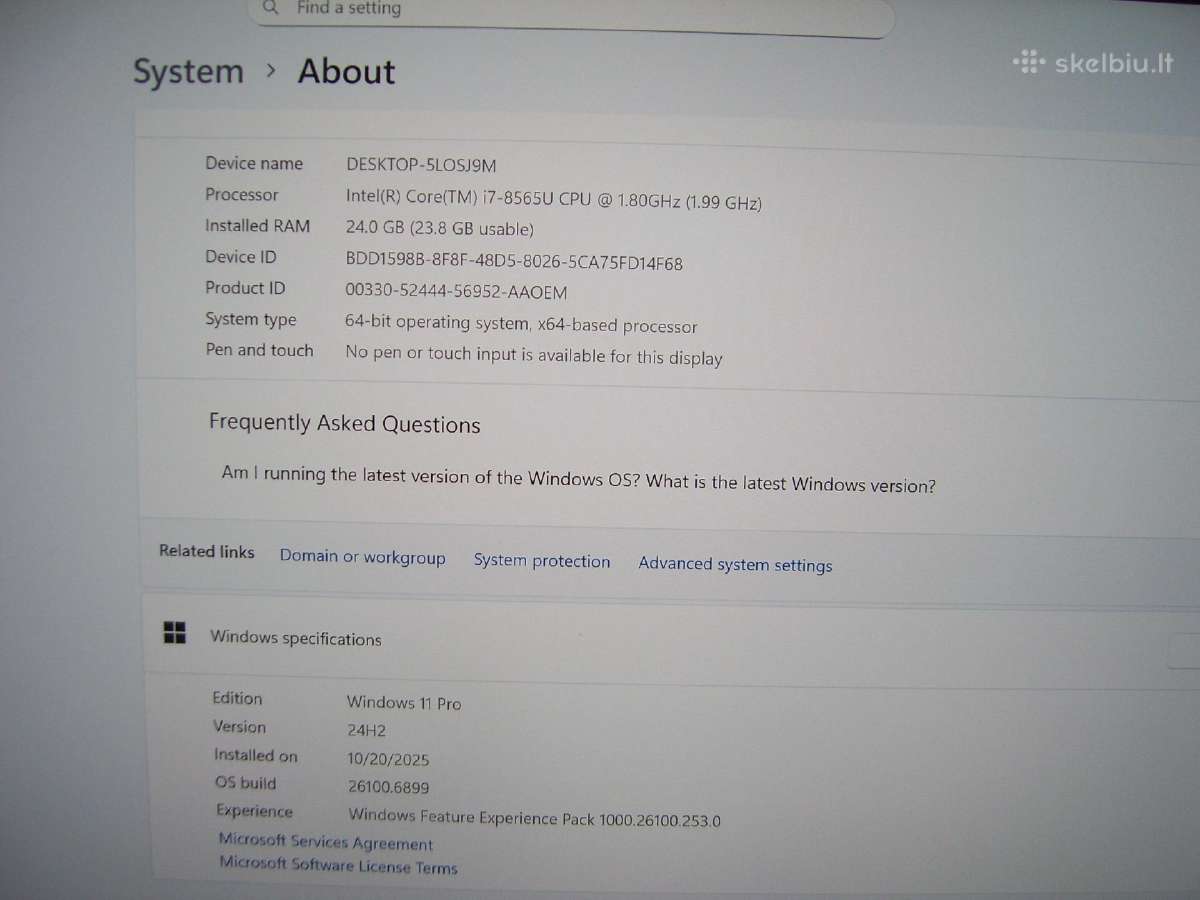Open Microsoft Software License Terms link
The width and height of the screenshot is (1200, 900).
[x=338, y=865]
